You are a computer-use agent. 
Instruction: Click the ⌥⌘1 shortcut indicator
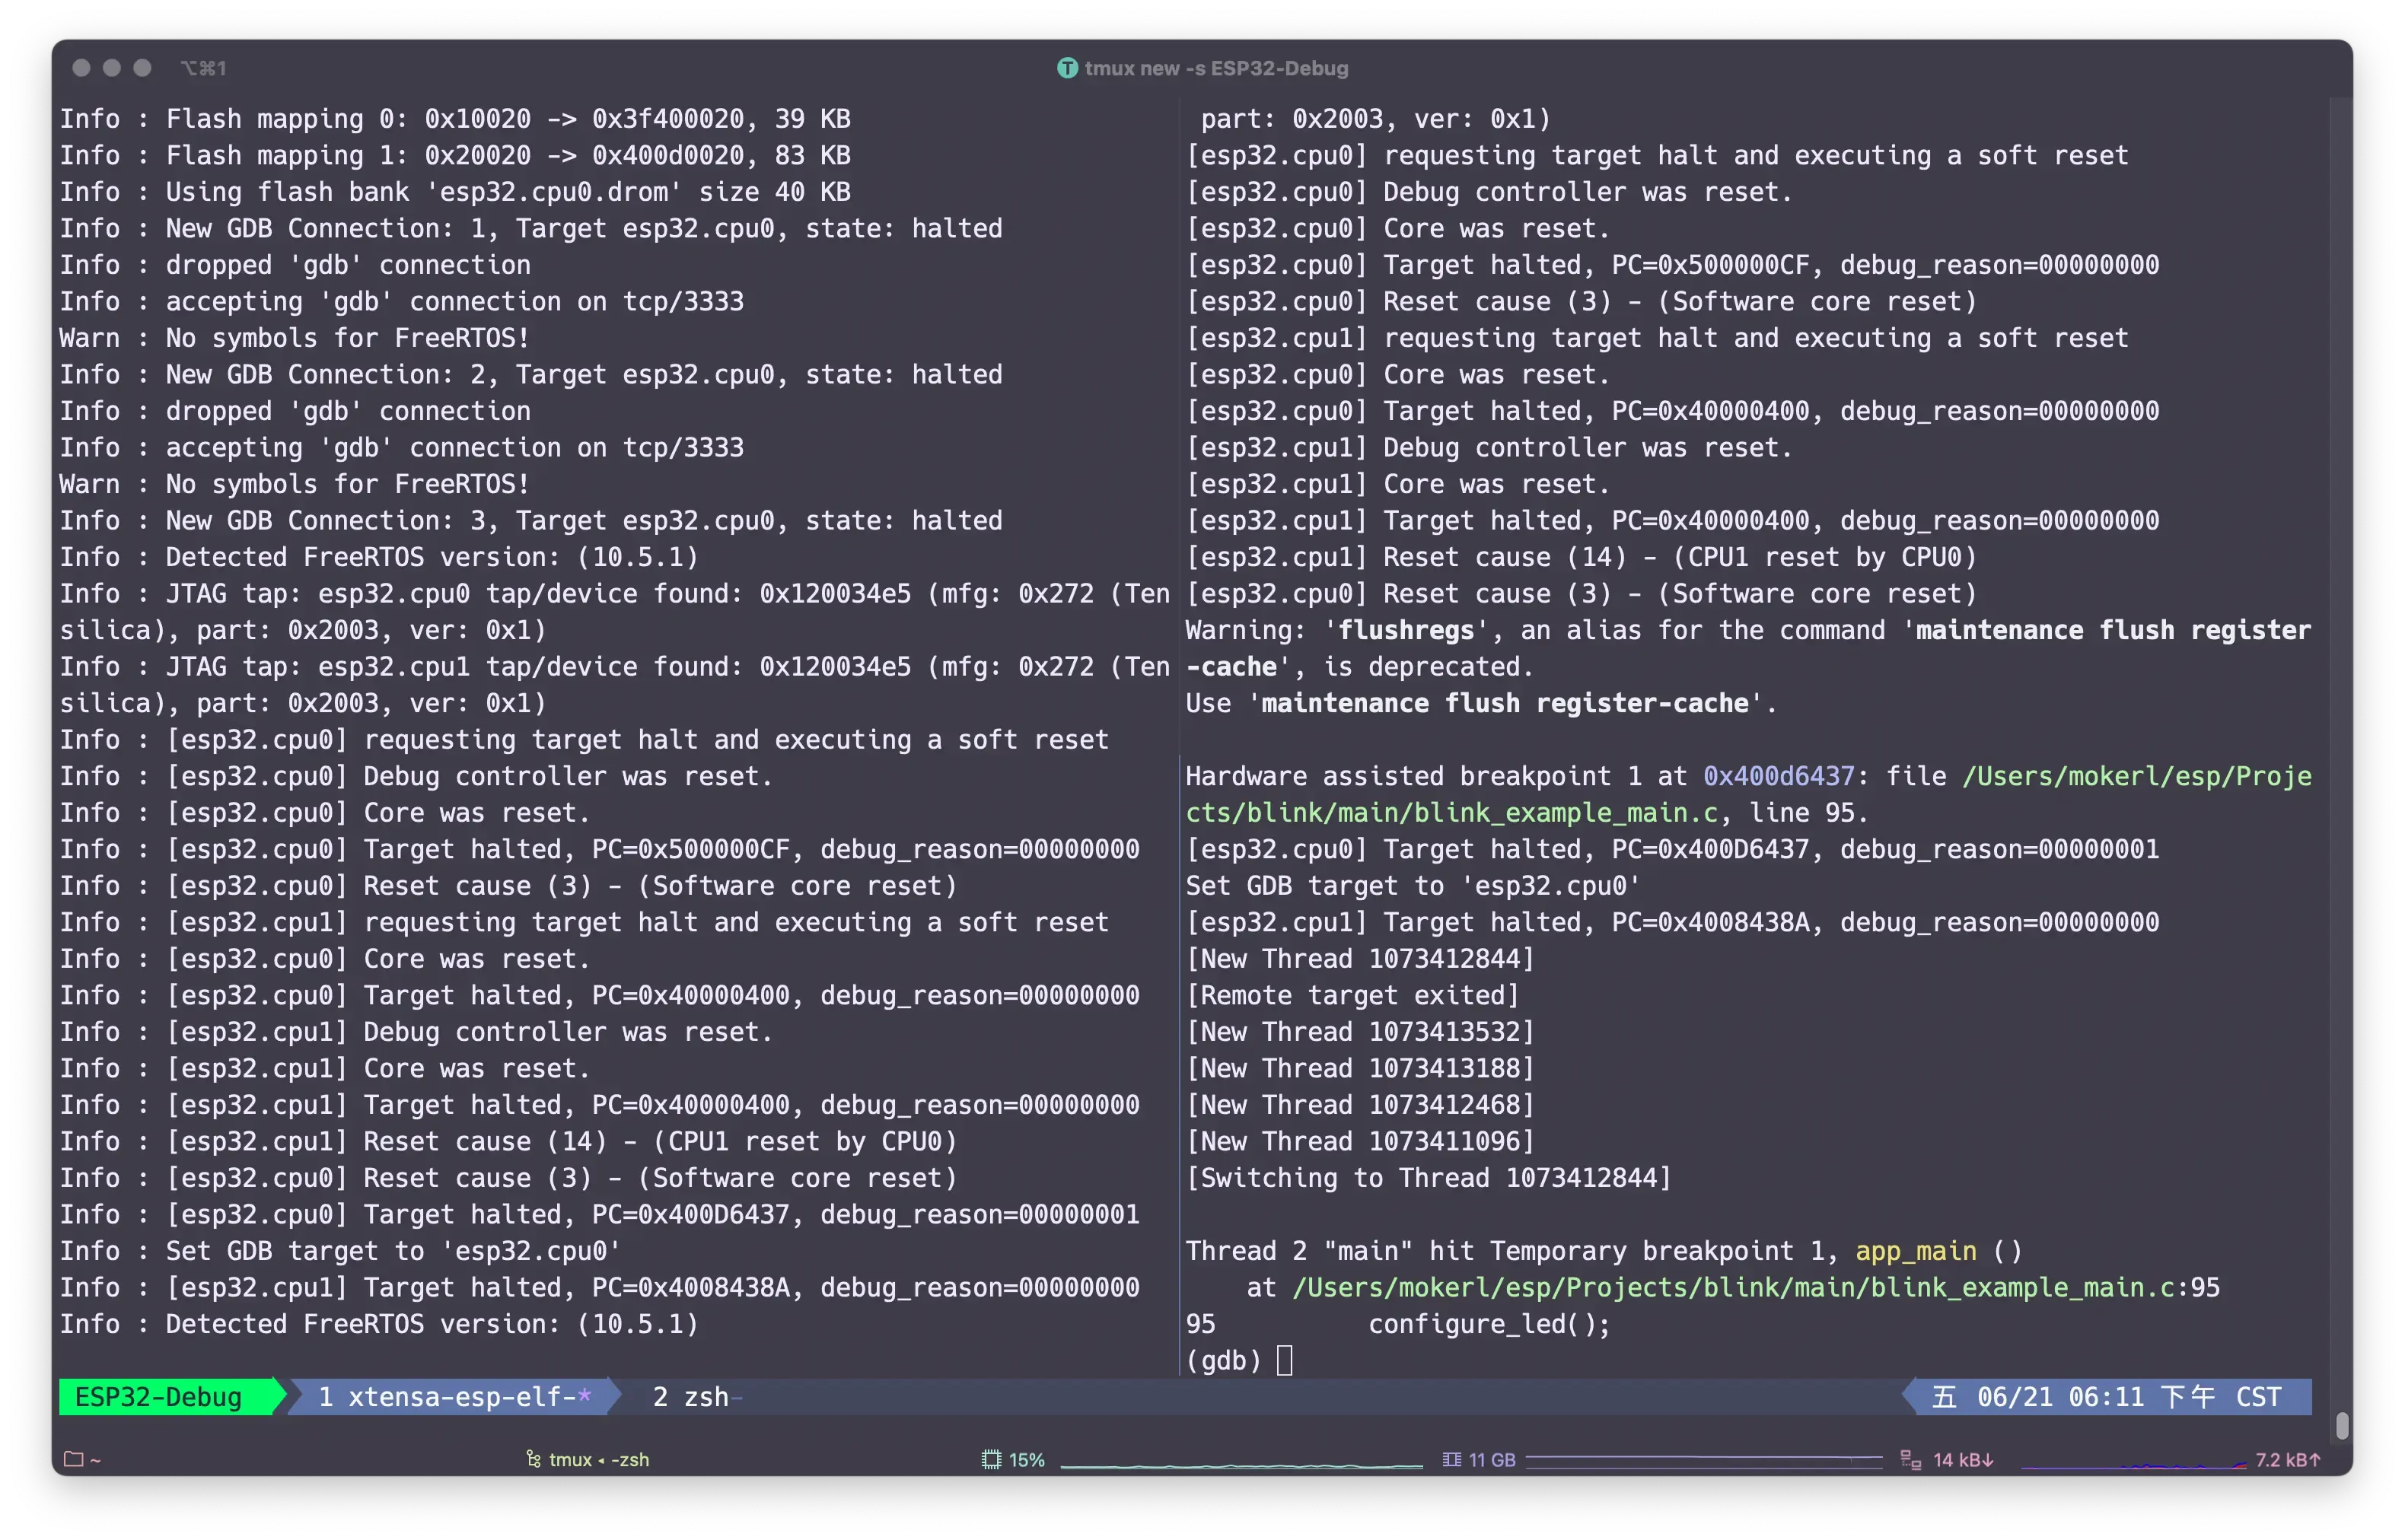point(205,68)
